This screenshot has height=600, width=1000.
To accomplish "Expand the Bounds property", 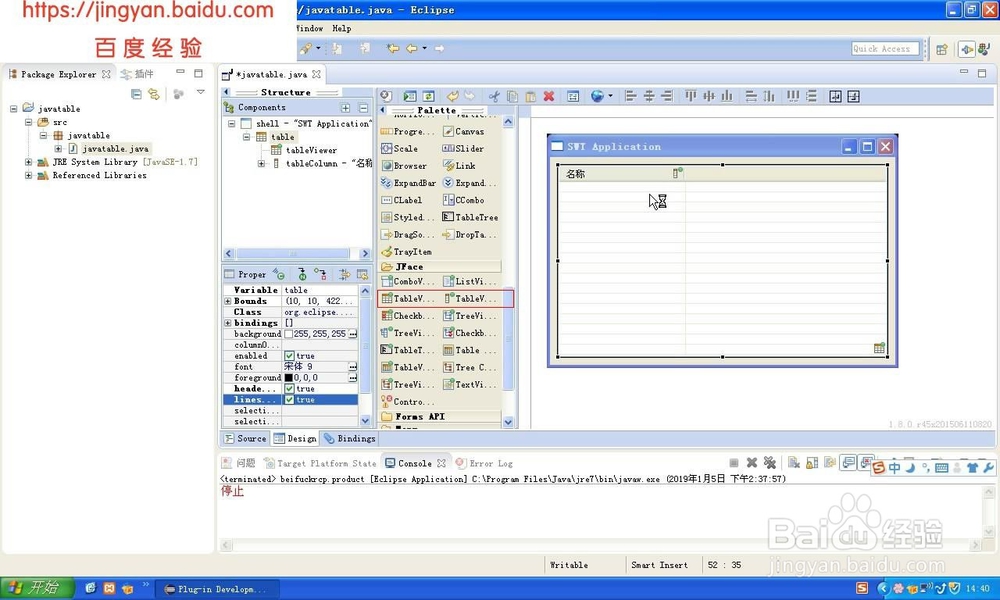I will tap(228, 301).
